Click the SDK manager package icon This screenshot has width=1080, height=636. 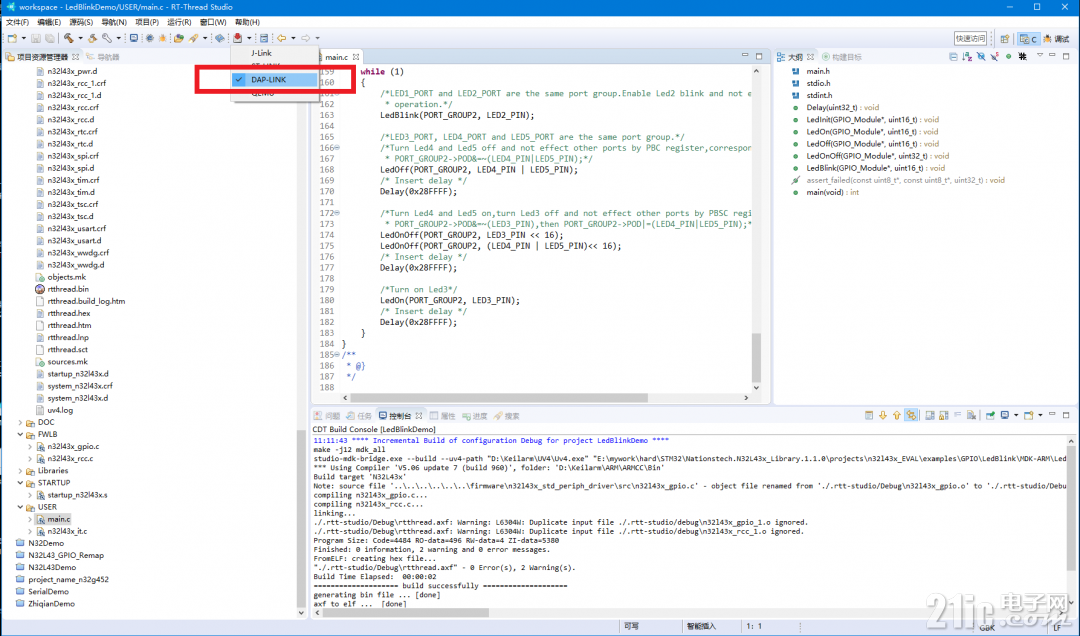179,38
